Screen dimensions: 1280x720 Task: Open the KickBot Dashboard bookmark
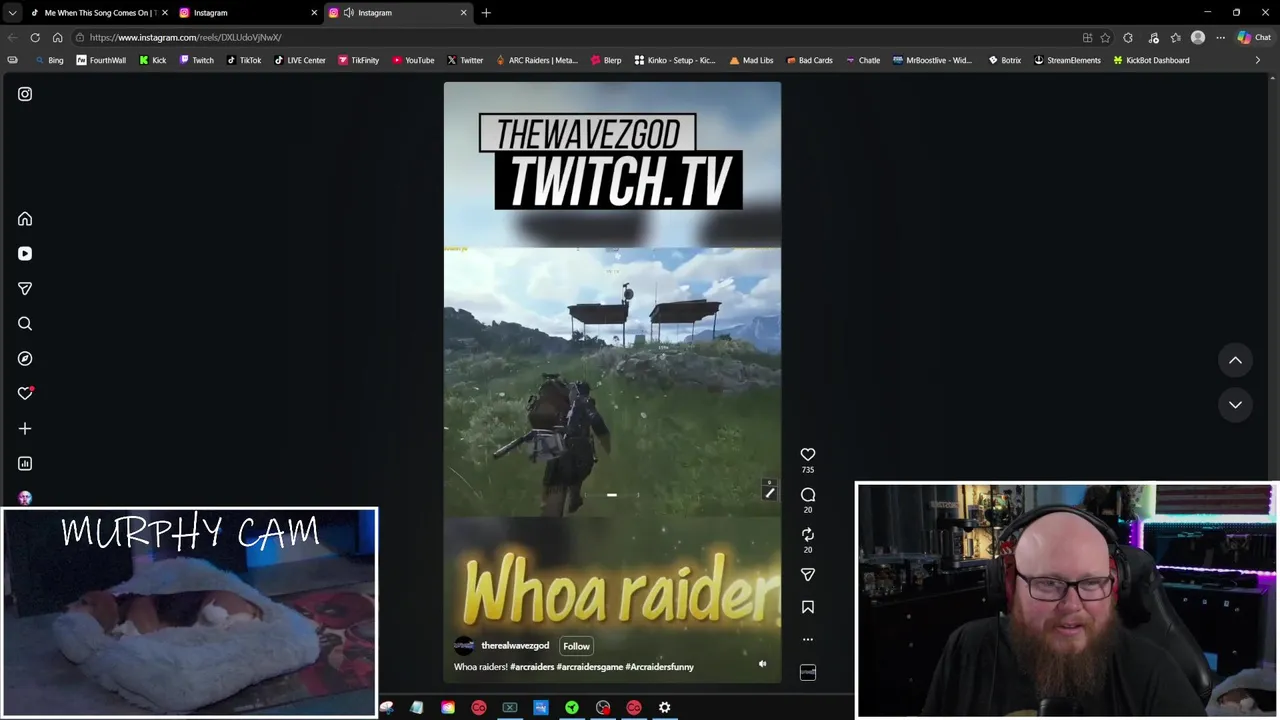point(1151,60)
